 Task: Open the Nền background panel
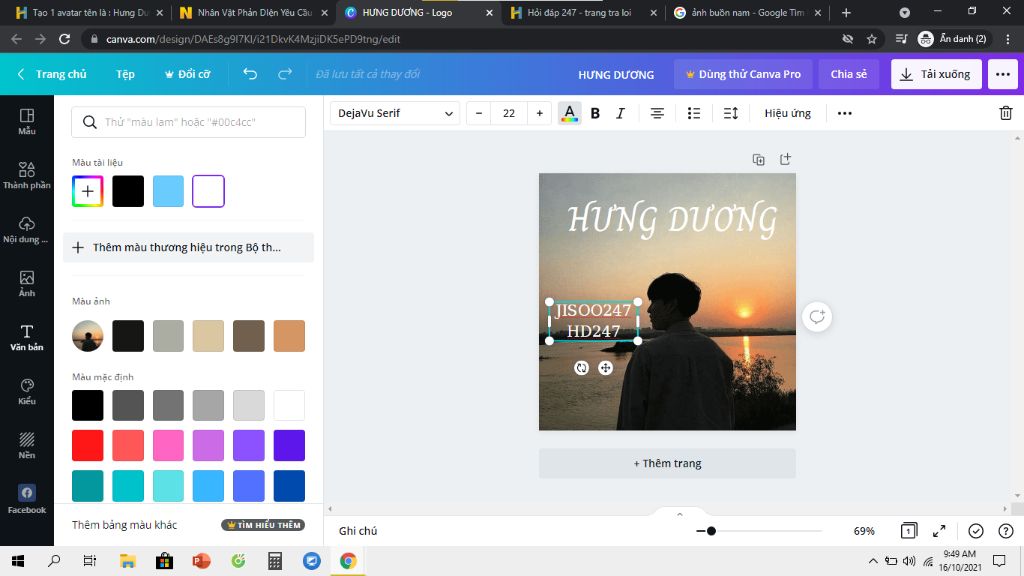click(x=27, y=445)
